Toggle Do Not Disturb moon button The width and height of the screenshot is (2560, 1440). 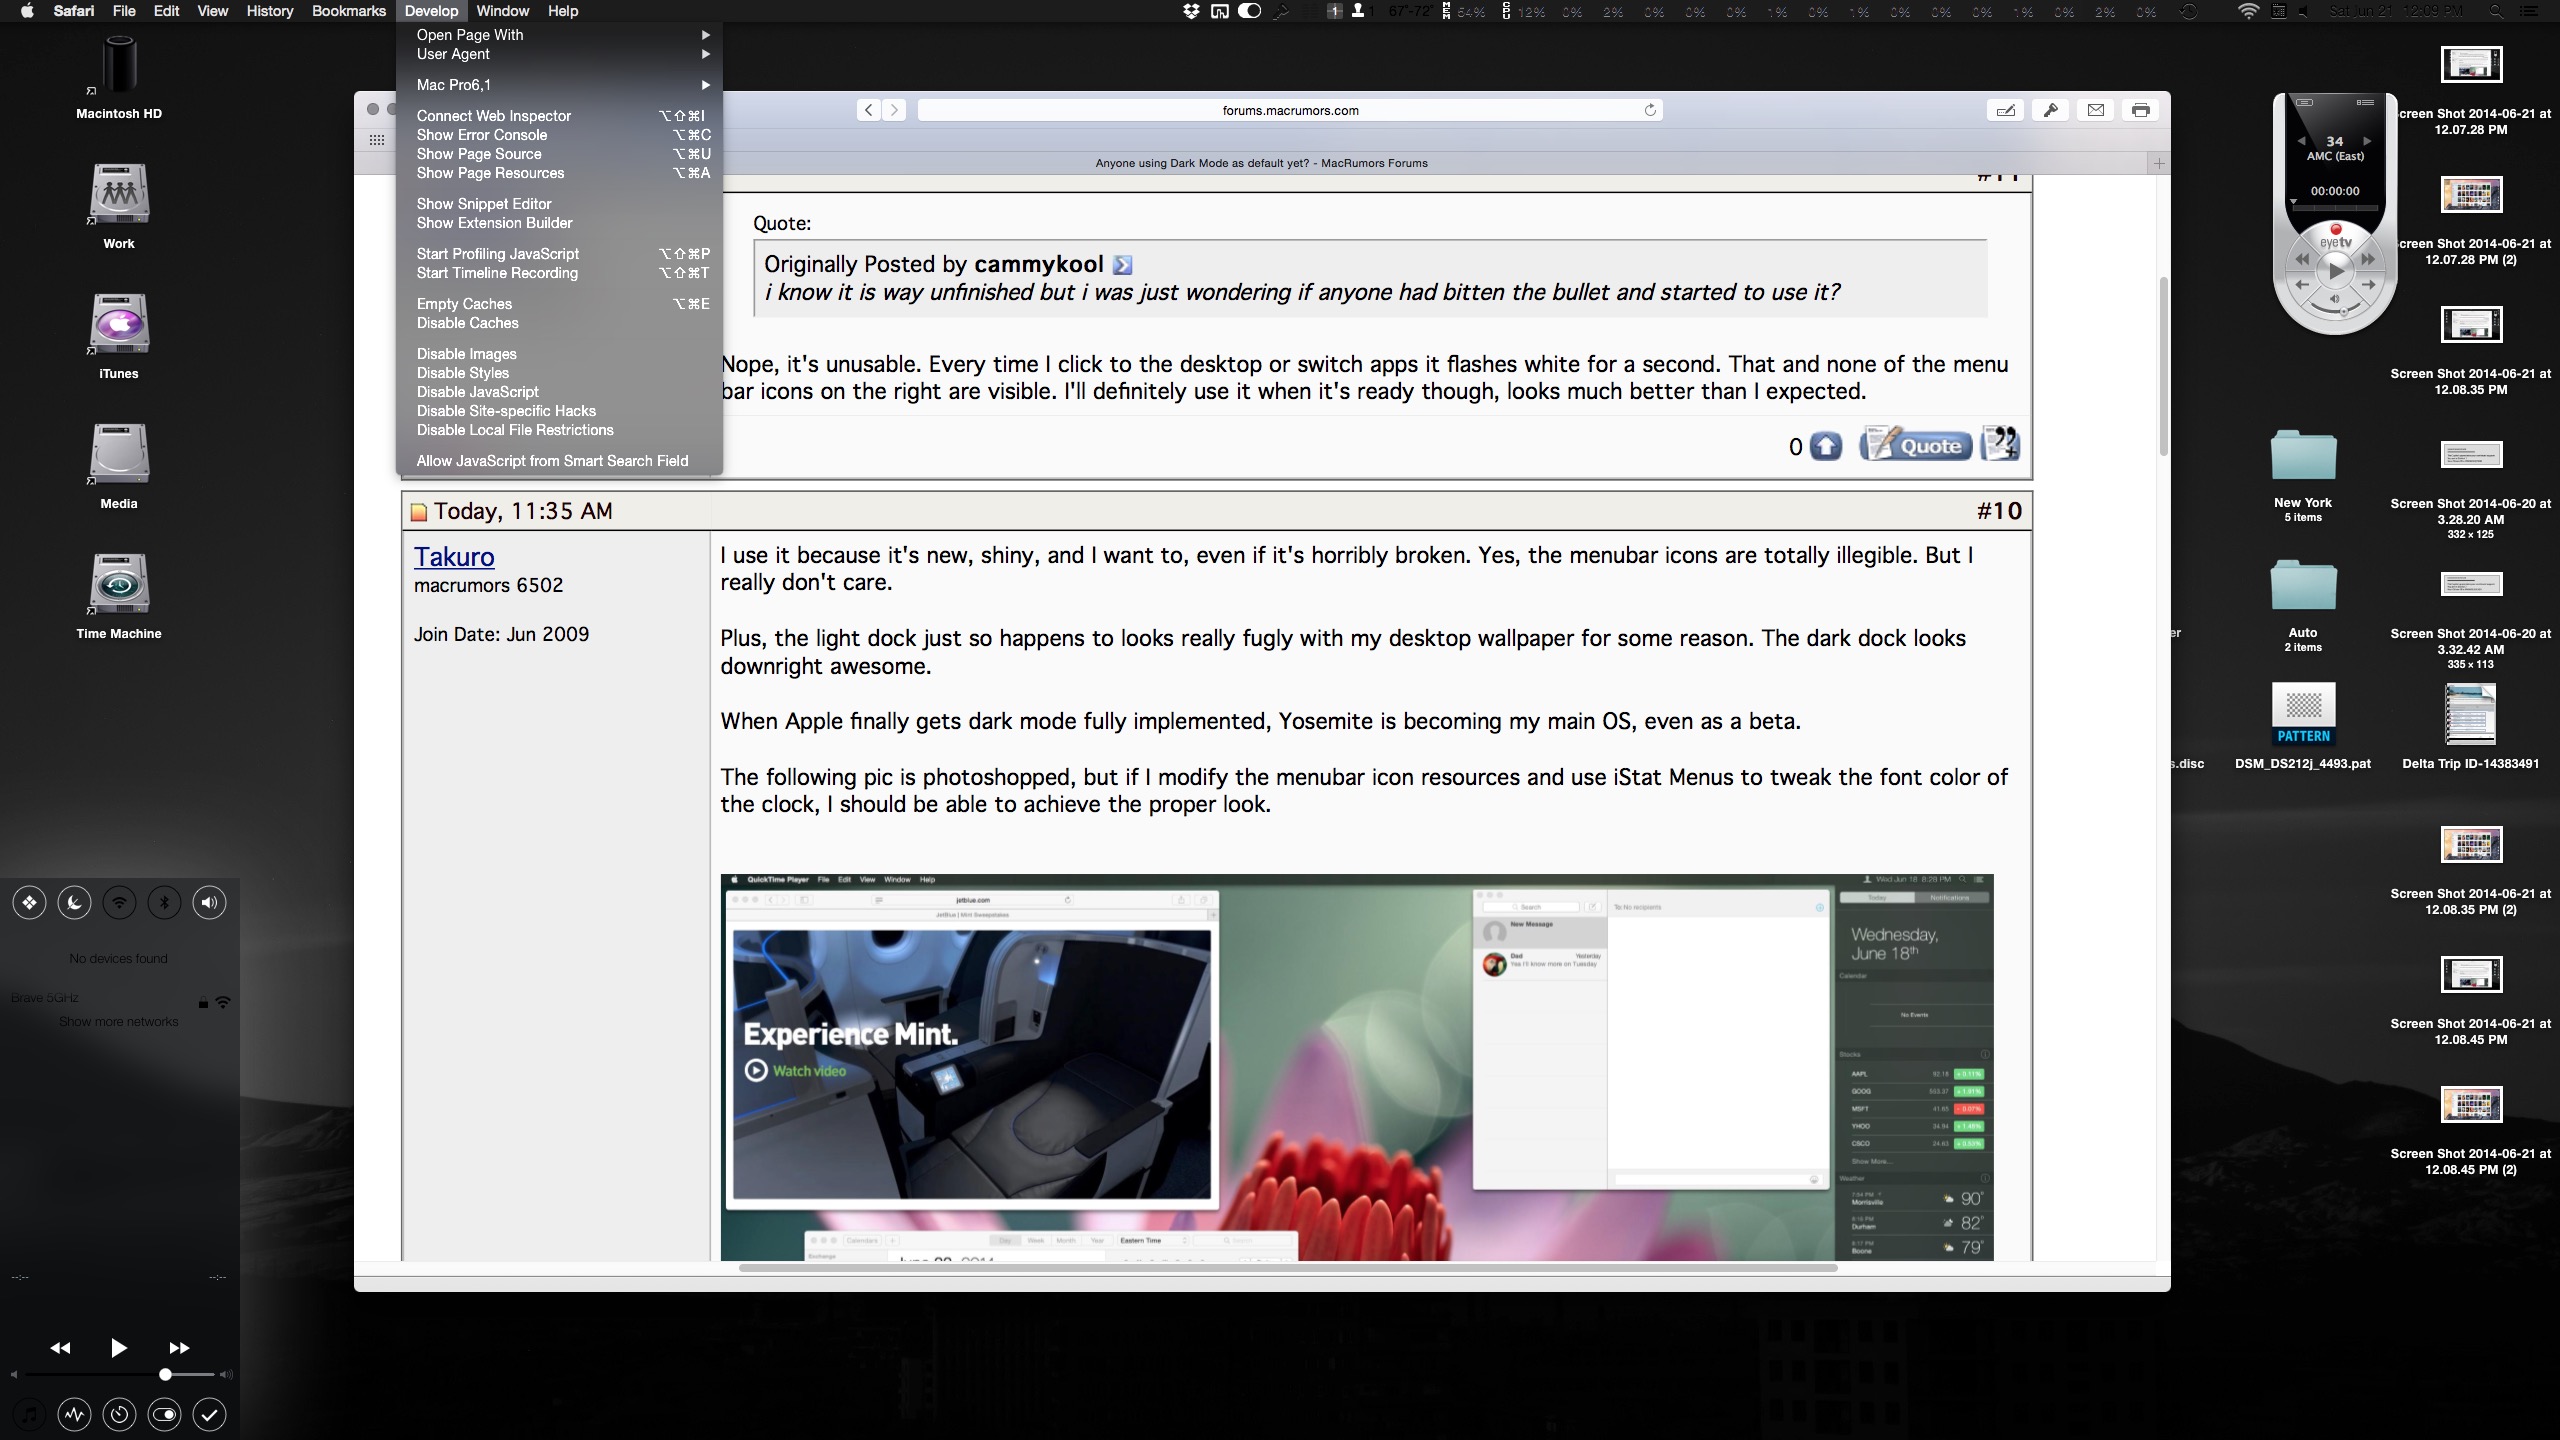(x=75, y=903)
